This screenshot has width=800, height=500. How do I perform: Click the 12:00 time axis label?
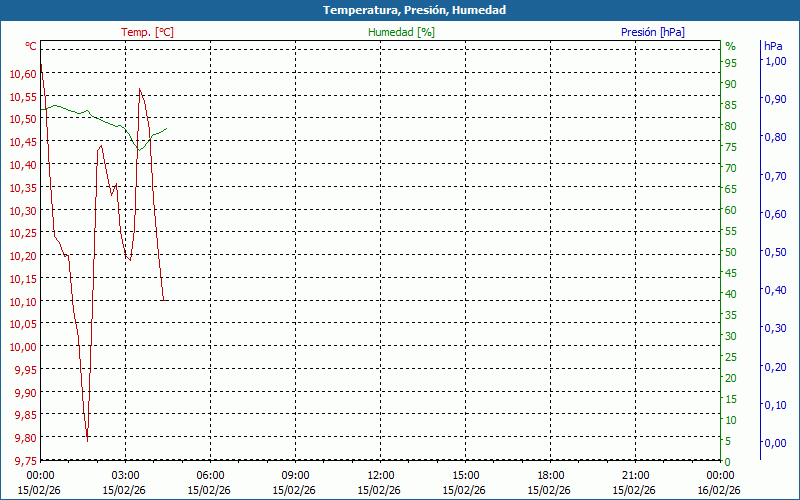380,475
